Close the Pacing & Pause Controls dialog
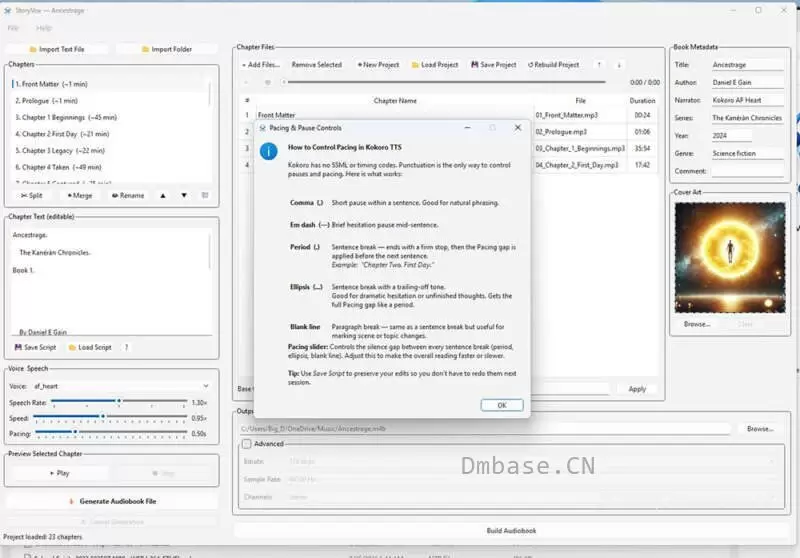Screen dimensions: 800x558 tap(518, 128)
